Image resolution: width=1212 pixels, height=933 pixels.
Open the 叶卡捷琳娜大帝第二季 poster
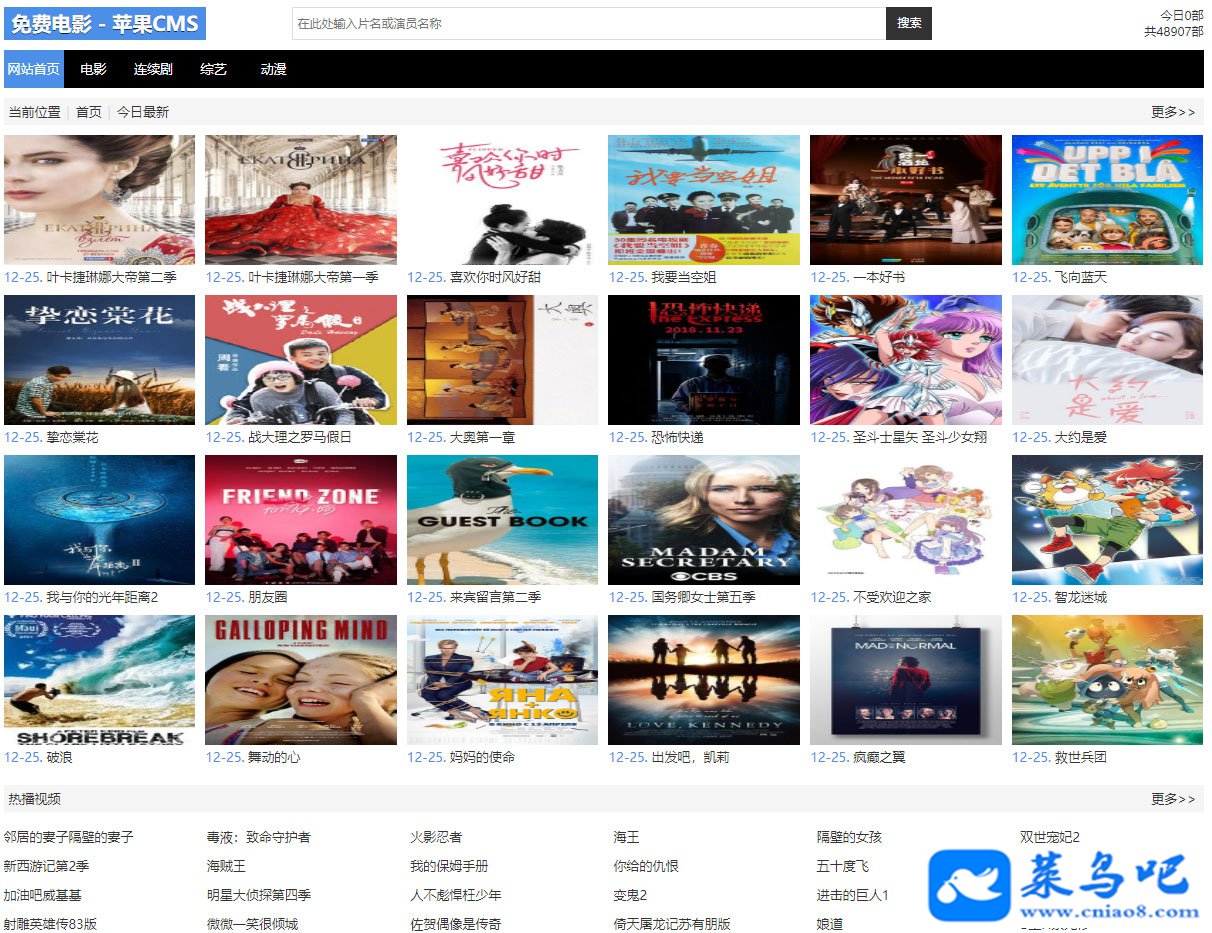(x=100, y=200)
